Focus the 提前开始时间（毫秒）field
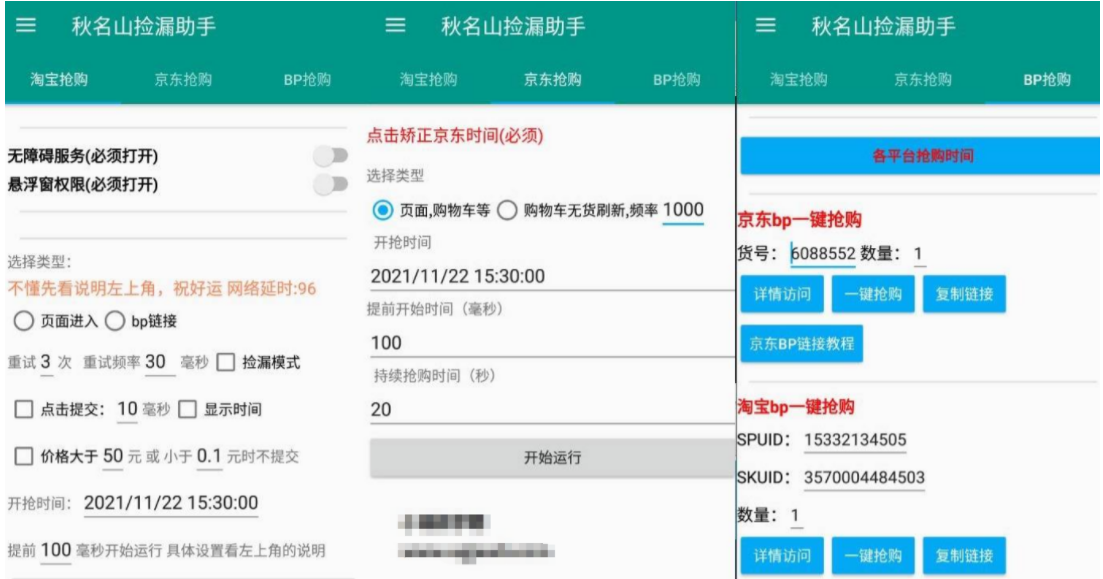This screenshot has width=1103, height=579. tap(552, 343)
